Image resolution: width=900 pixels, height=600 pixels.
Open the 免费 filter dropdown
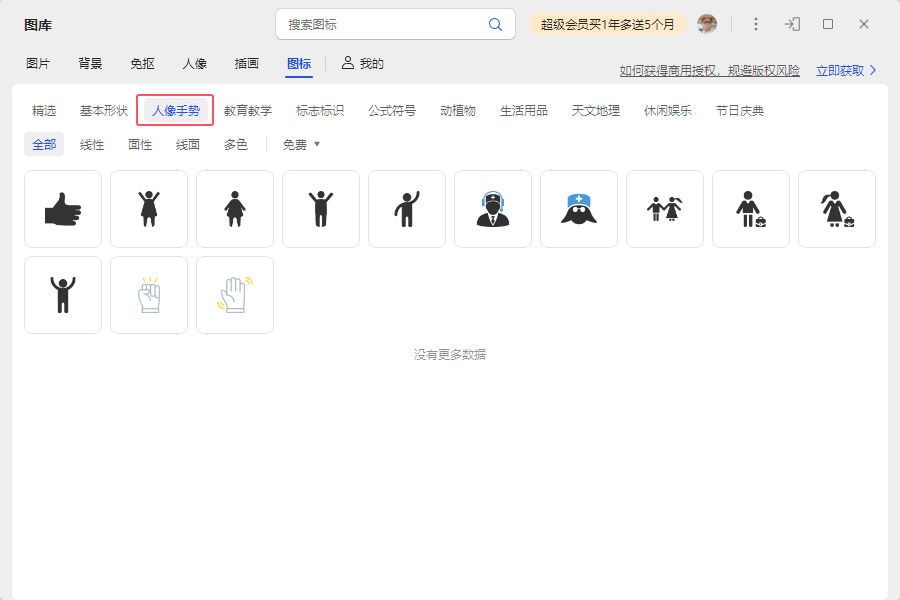[x=301, y=145]
